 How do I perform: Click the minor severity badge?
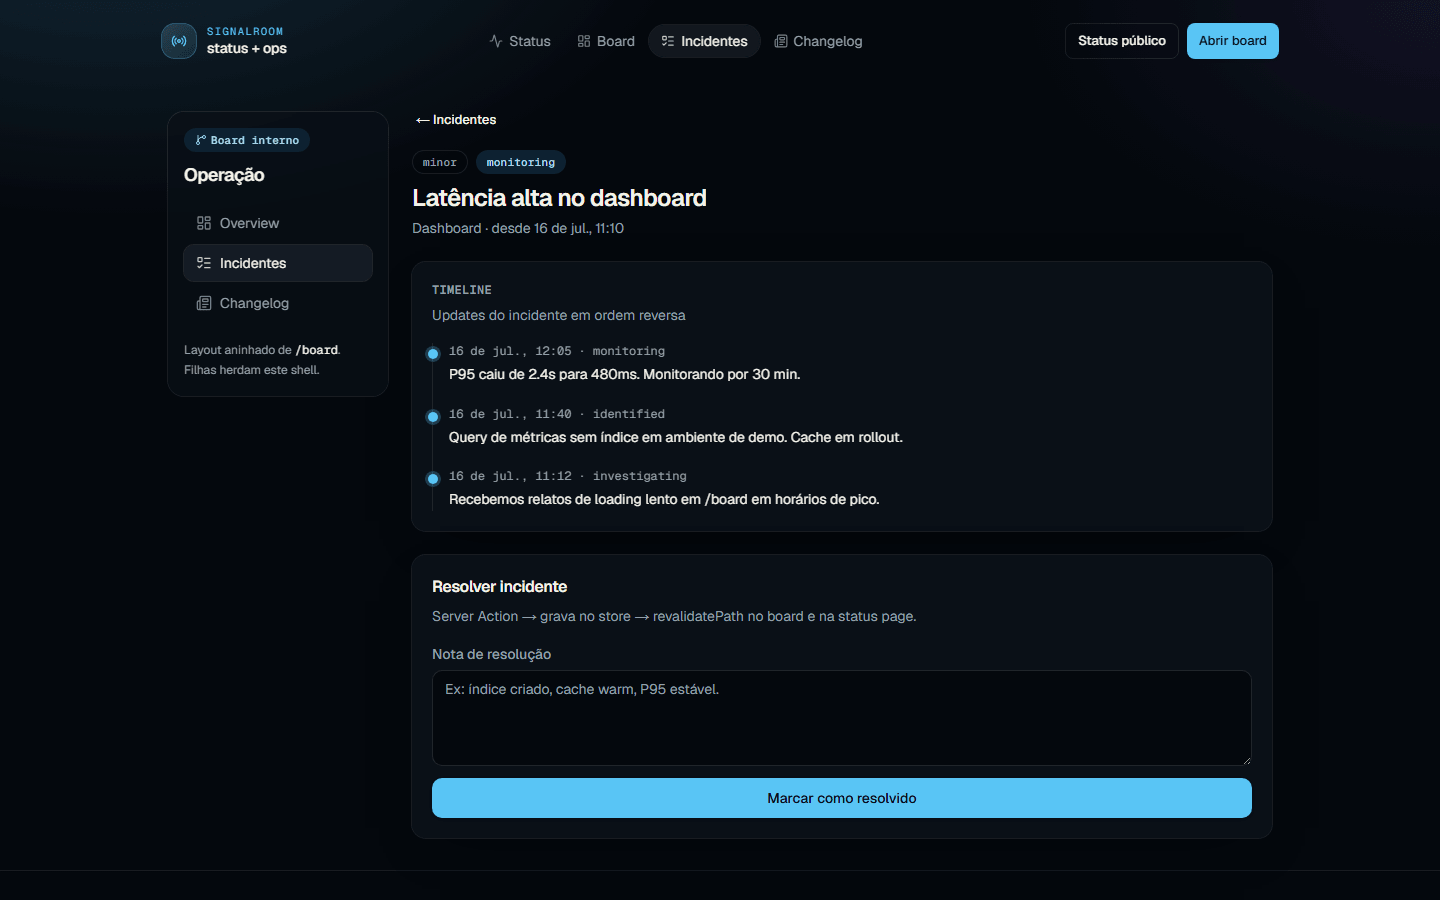pyautogui.click(x=440, y=162)
